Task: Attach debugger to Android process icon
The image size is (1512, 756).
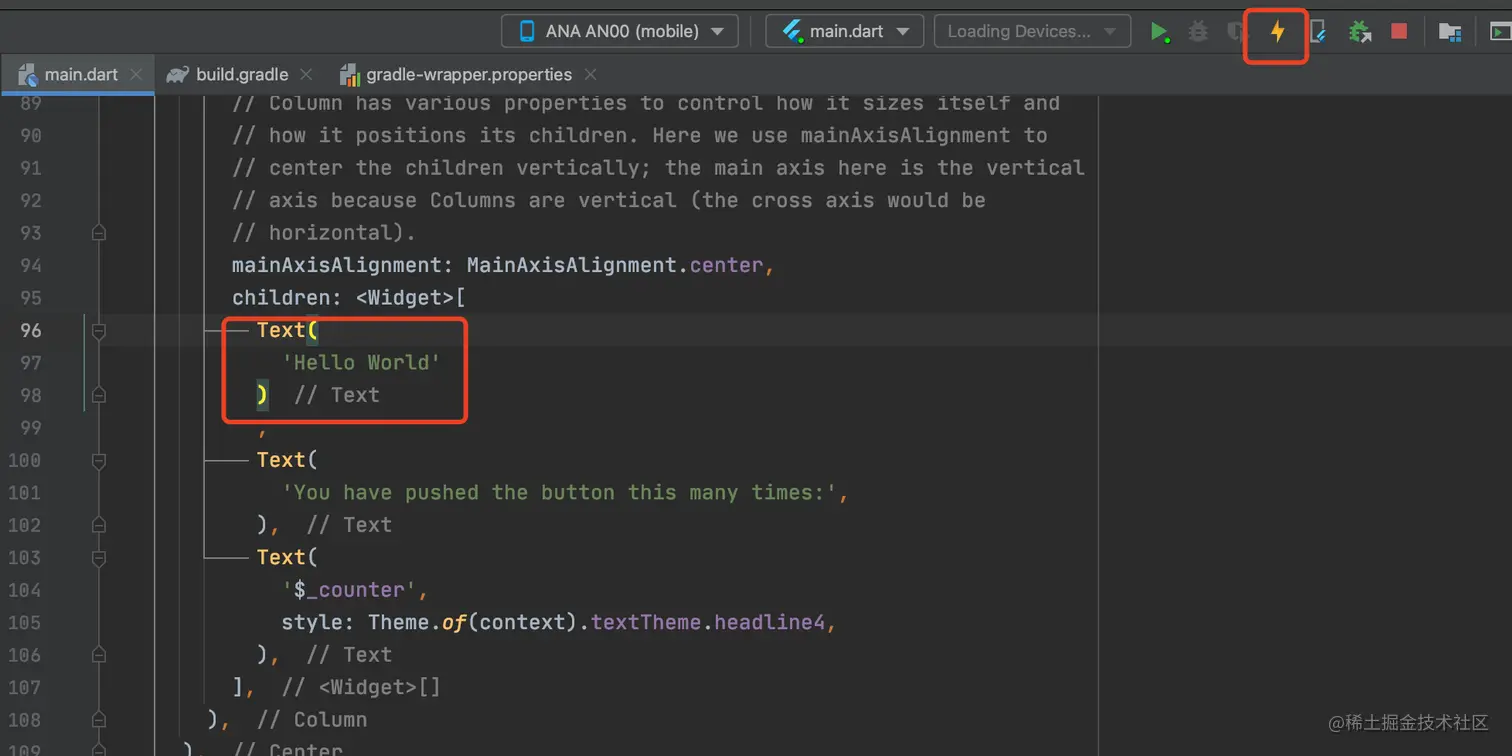Action: [1359, 32]
